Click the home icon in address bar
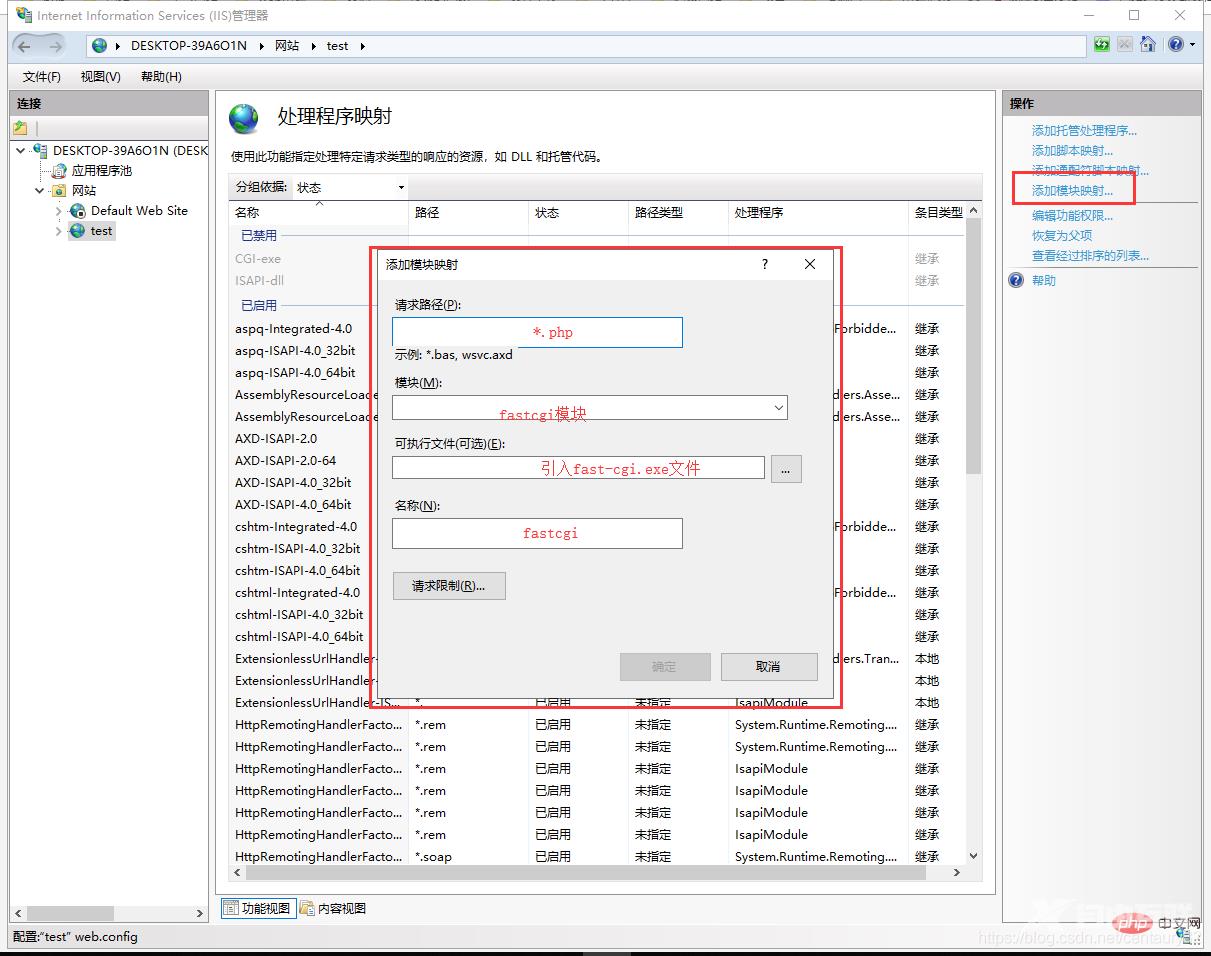Viewport: 1211px width, 956px height. click(1148, 45)
